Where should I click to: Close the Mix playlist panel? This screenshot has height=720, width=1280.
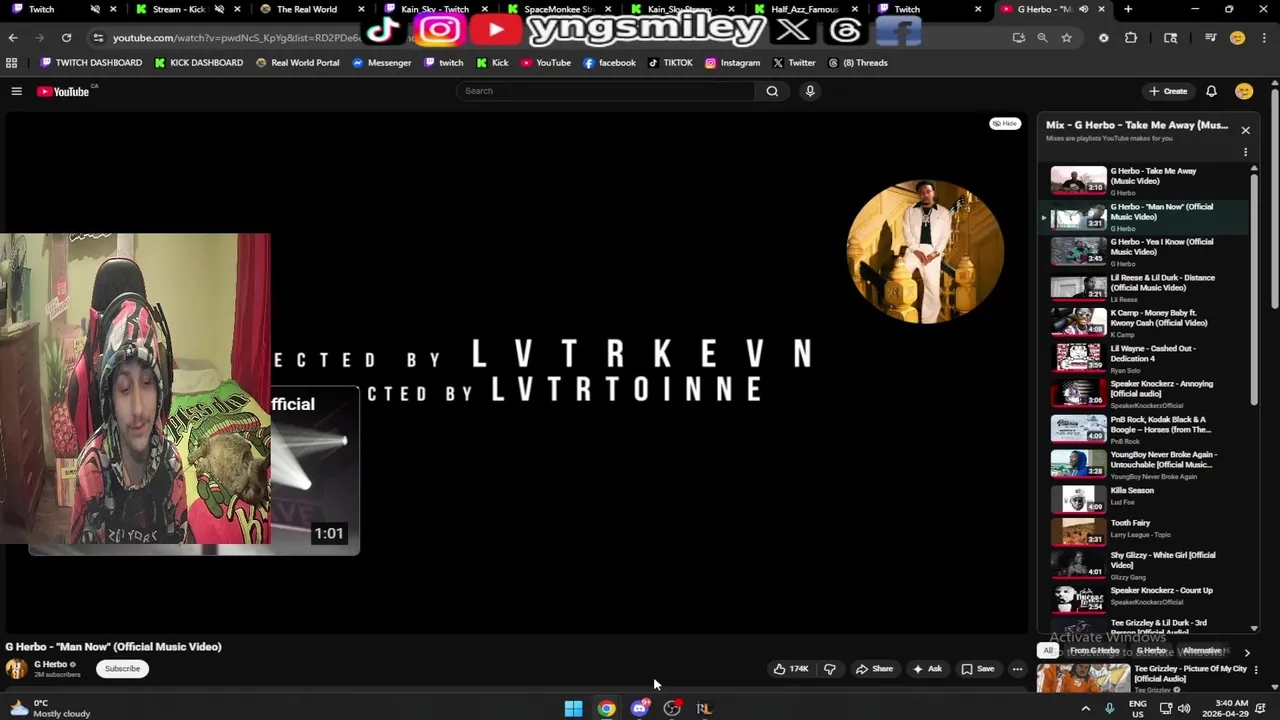tap(1245, 130)
